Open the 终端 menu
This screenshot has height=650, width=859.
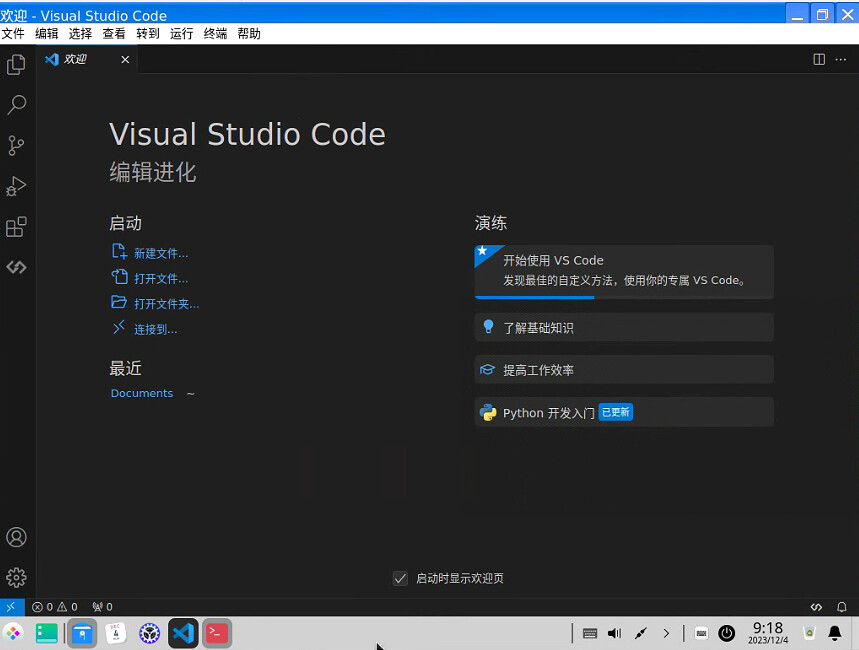tap(215, 33)
